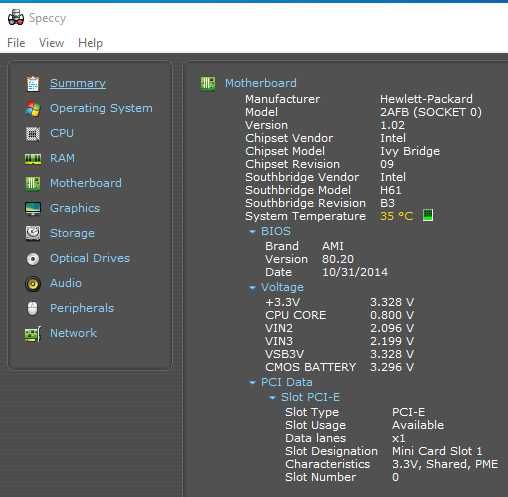
Task: Click the CMOS BATTERY row label
Action: click(x=311, y=367)
